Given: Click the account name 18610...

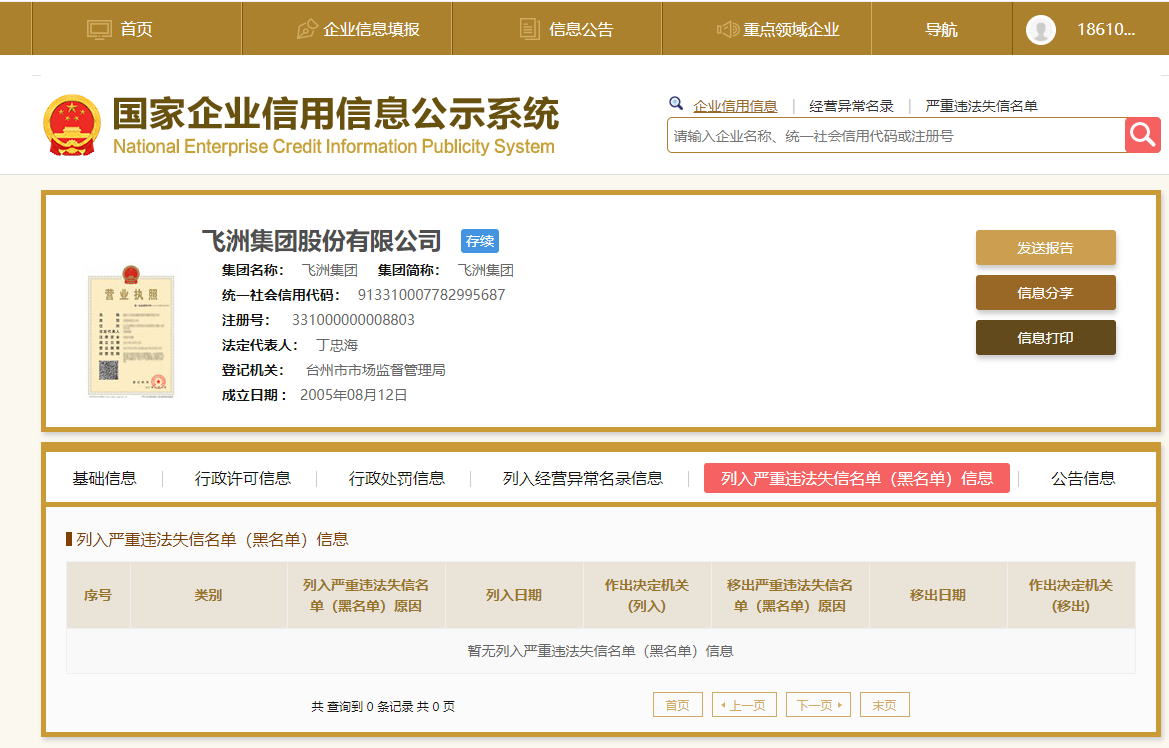Looking at the screenshot, I should tap(1106, 29).
